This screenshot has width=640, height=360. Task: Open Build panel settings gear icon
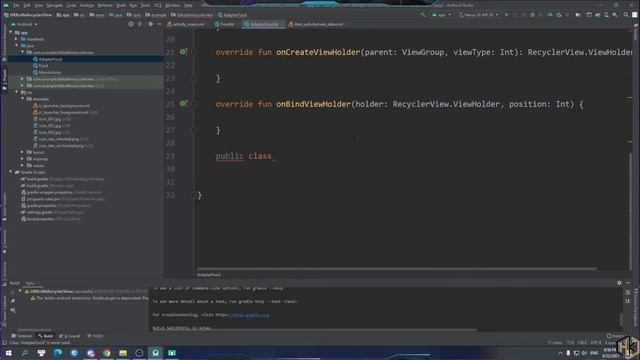tap(619, 283)
